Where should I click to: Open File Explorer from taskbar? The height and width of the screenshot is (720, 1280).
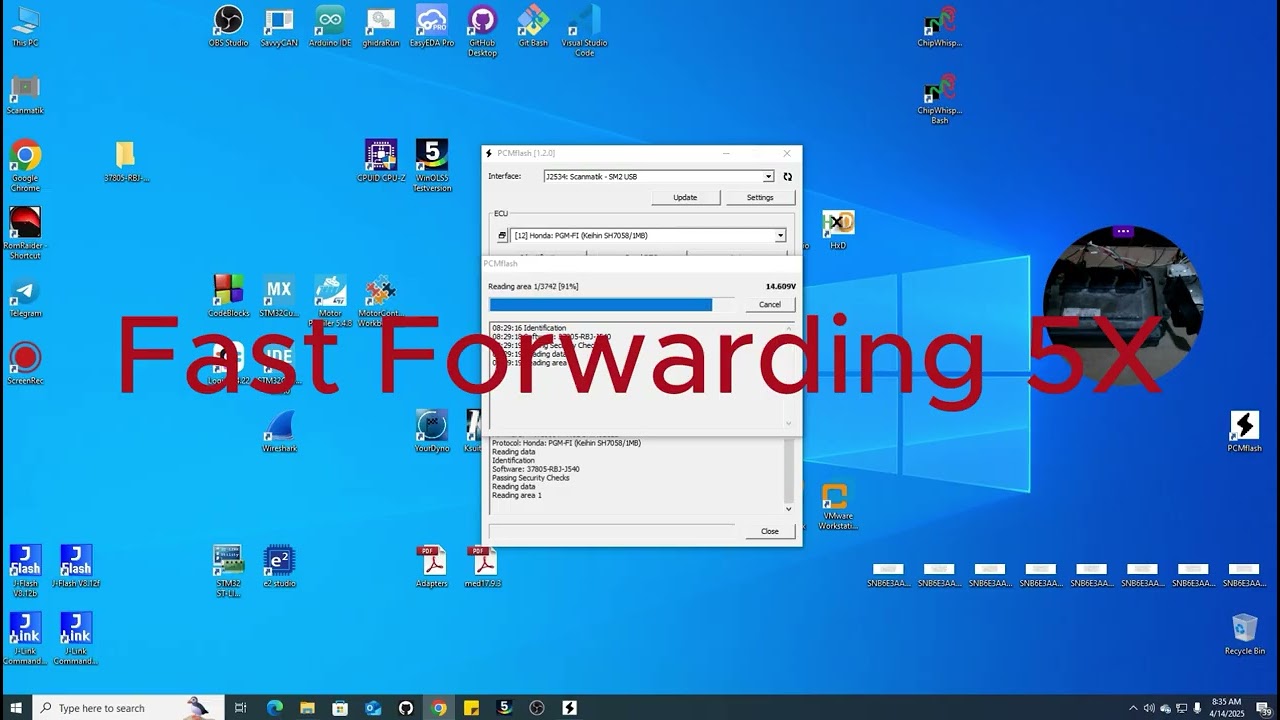coord(308,708)
